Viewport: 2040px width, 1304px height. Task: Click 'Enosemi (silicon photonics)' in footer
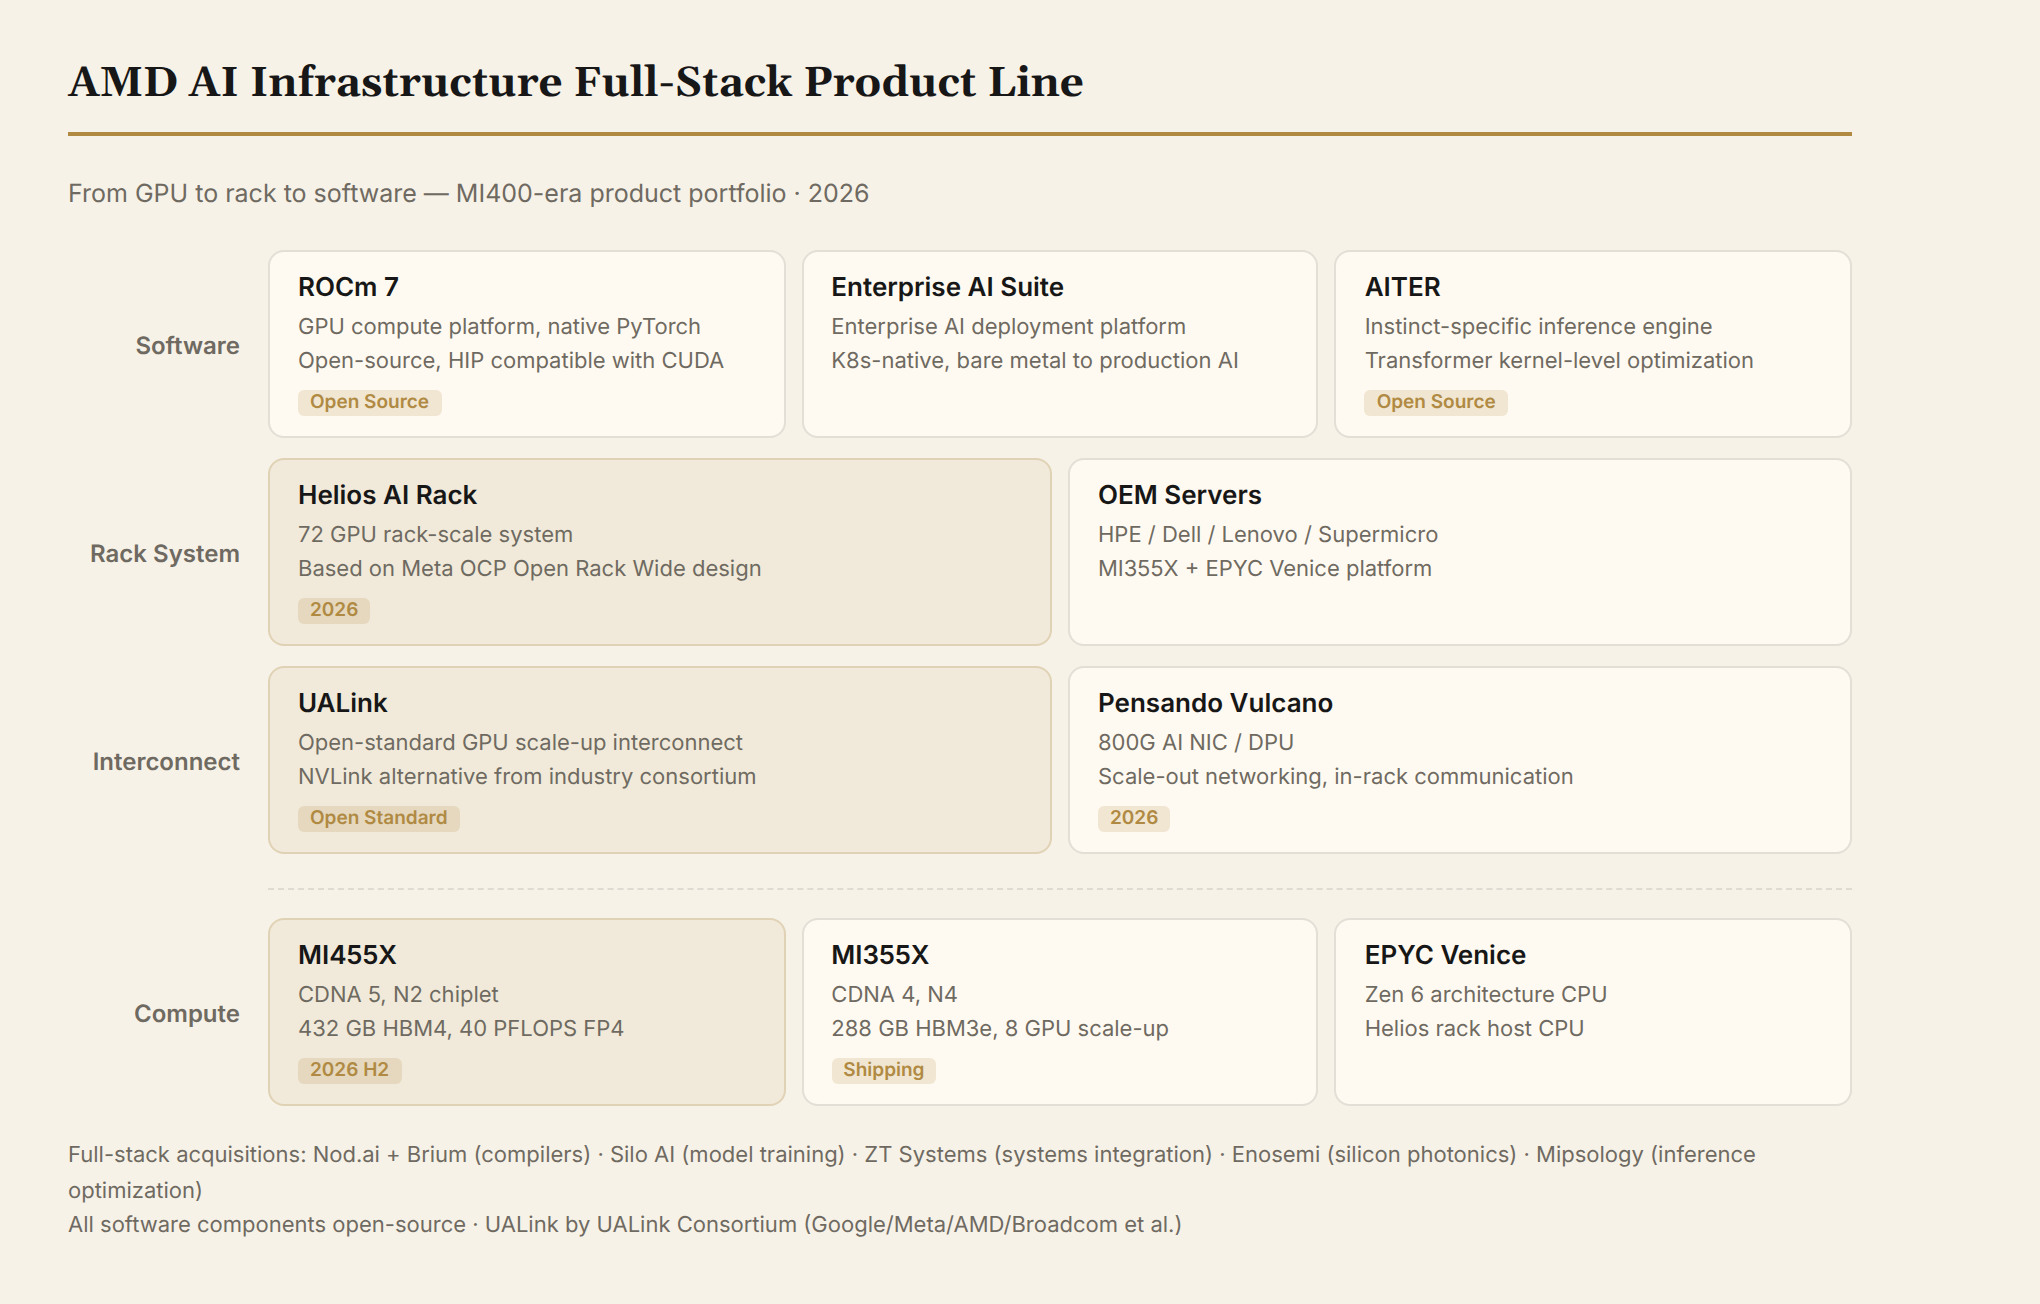pos(1374,1154)
